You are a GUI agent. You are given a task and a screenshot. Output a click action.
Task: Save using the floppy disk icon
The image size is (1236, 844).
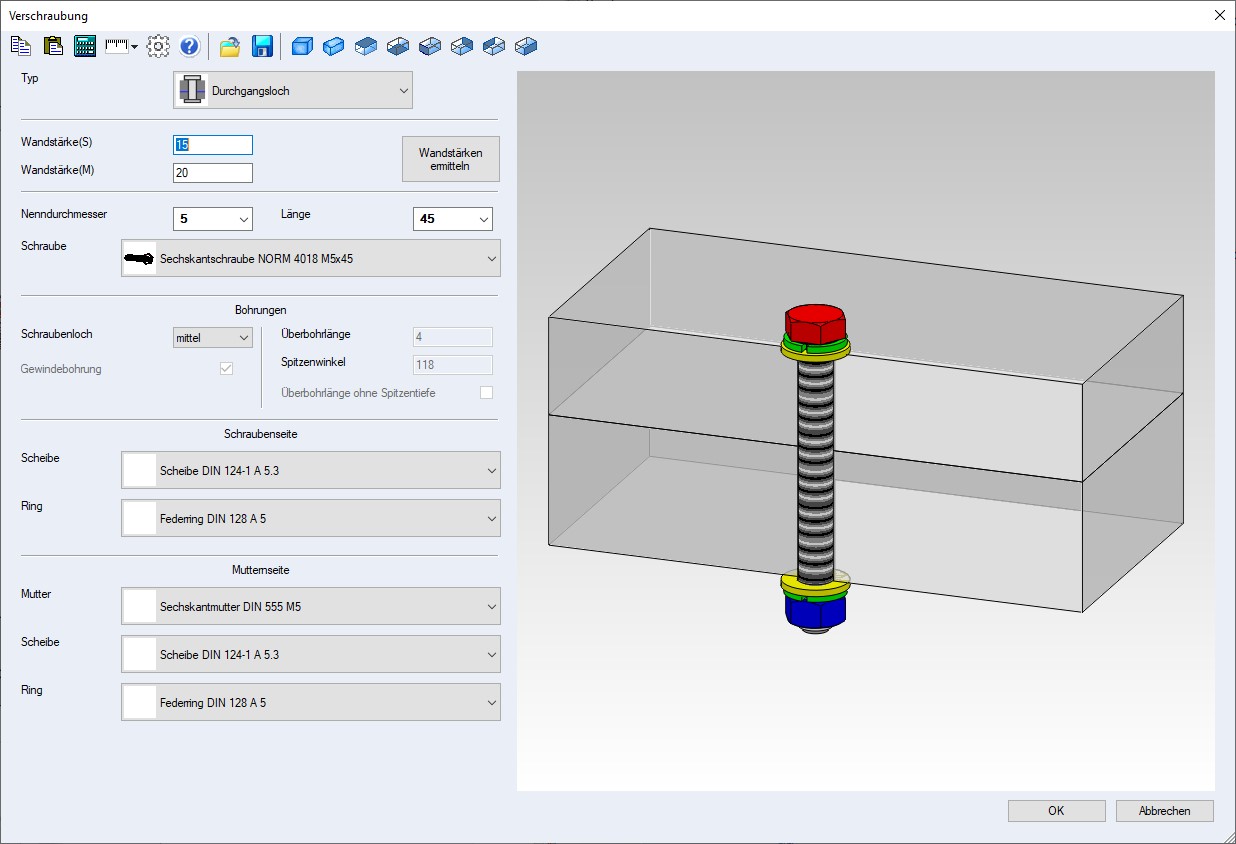(262, 46)
